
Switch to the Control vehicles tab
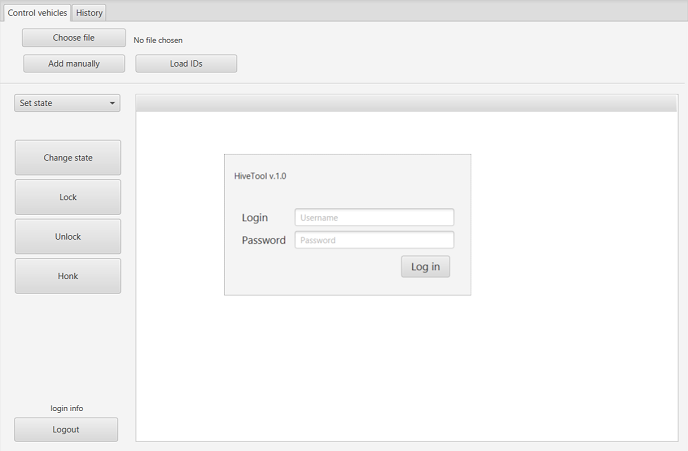pos(37,12)
